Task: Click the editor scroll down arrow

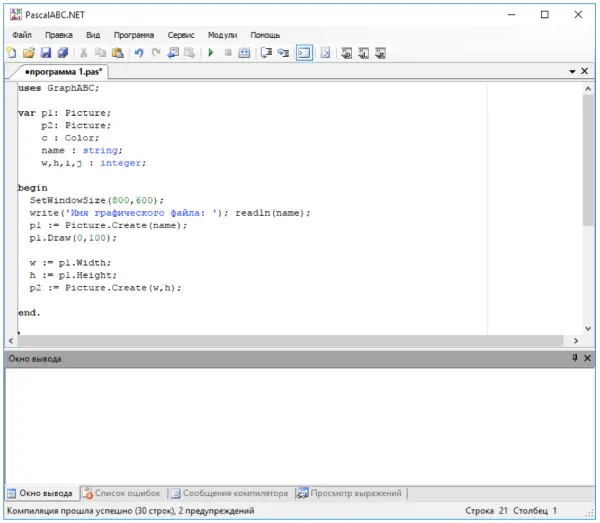Action: tap(588, 329)
